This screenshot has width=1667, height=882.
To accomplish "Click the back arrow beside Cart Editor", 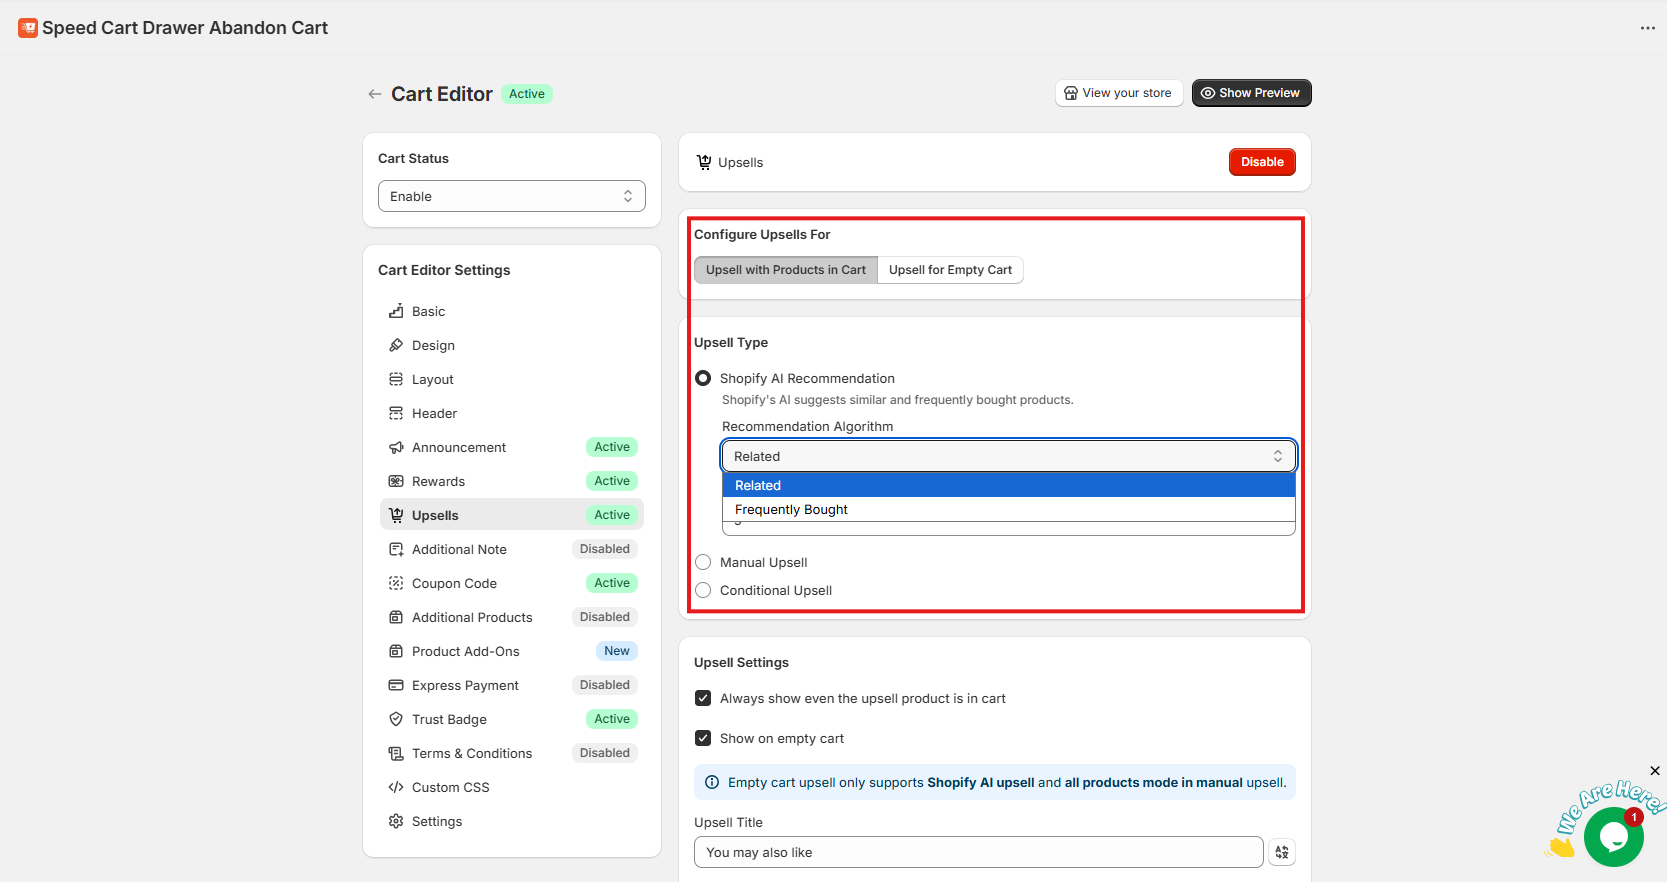I will pos(375,94).
